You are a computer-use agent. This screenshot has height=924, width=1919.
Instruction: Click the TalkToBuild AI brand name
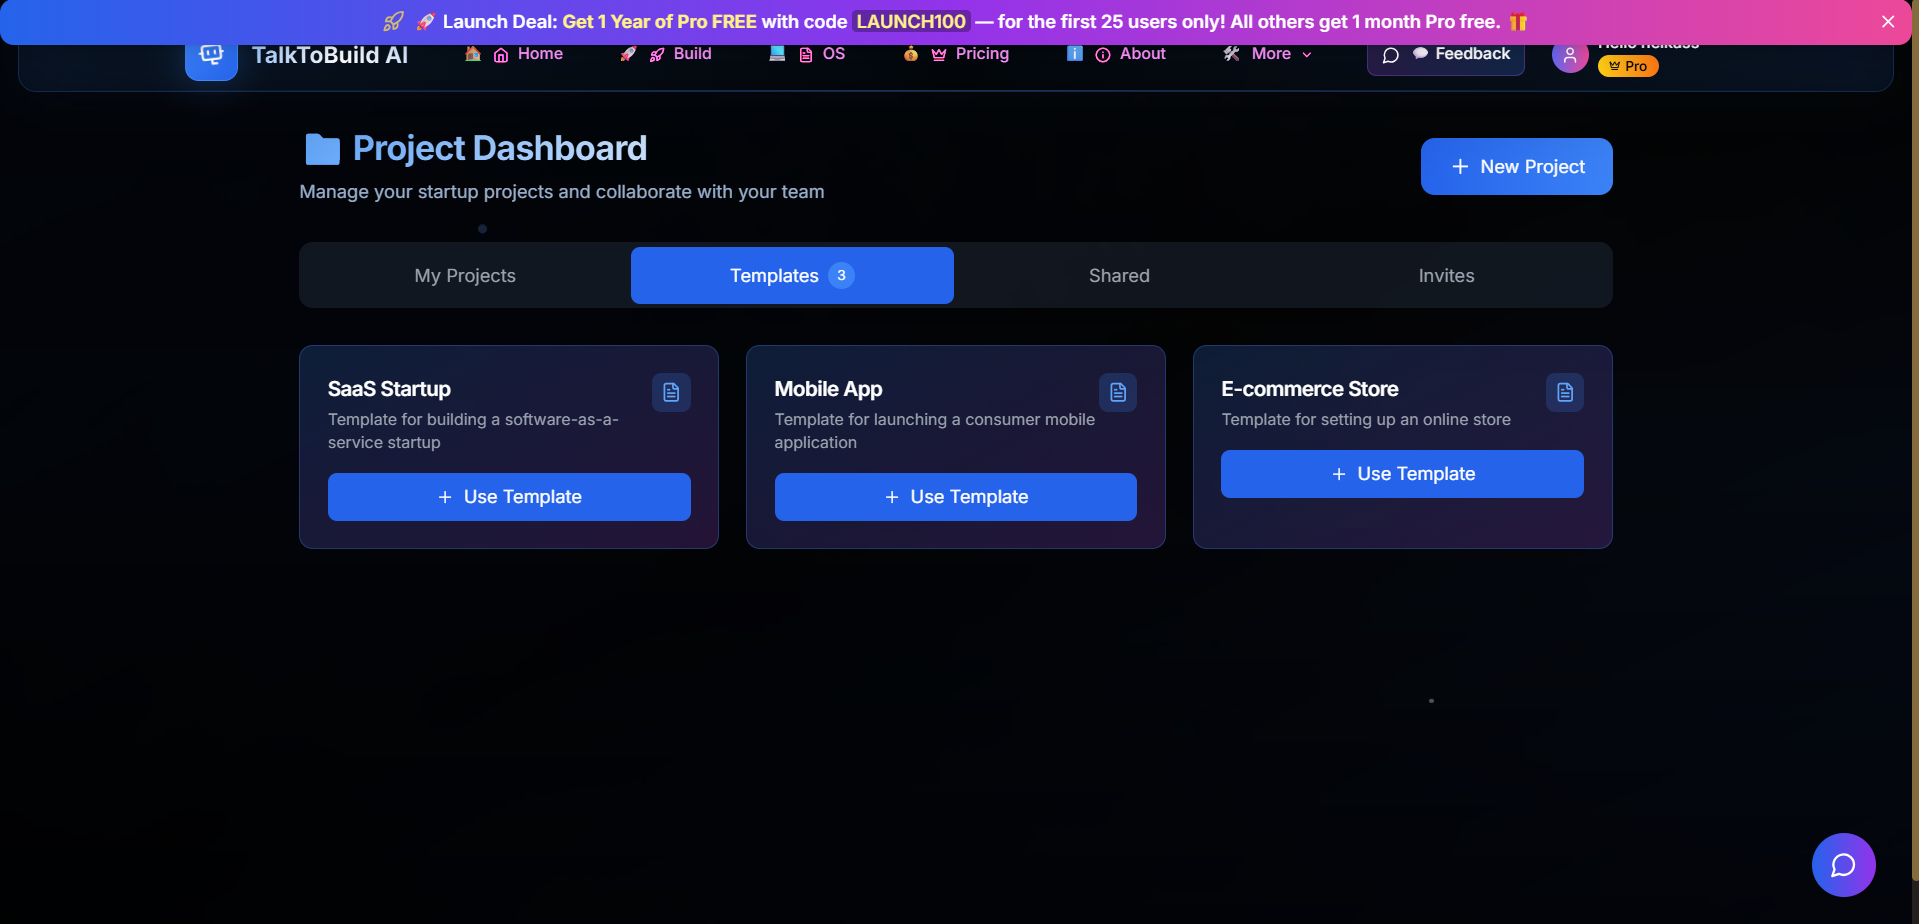[330, 56]
